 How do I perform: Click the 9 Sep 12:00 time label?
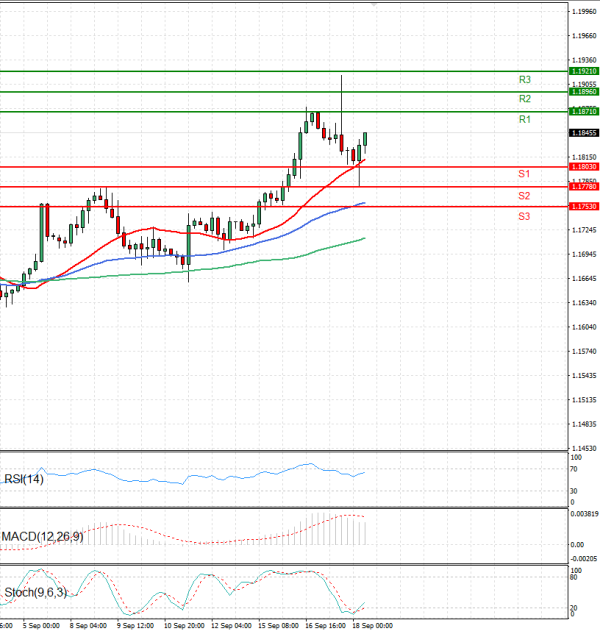(135, 626)
